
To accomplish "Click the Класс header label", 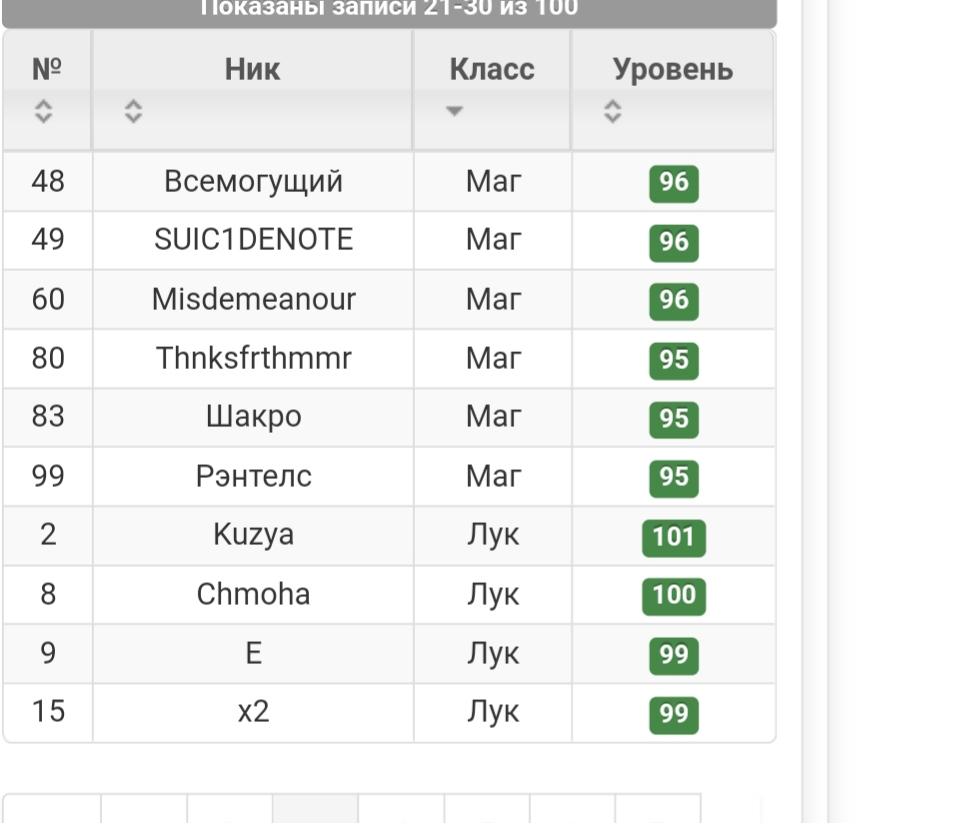I will point(492,69).
